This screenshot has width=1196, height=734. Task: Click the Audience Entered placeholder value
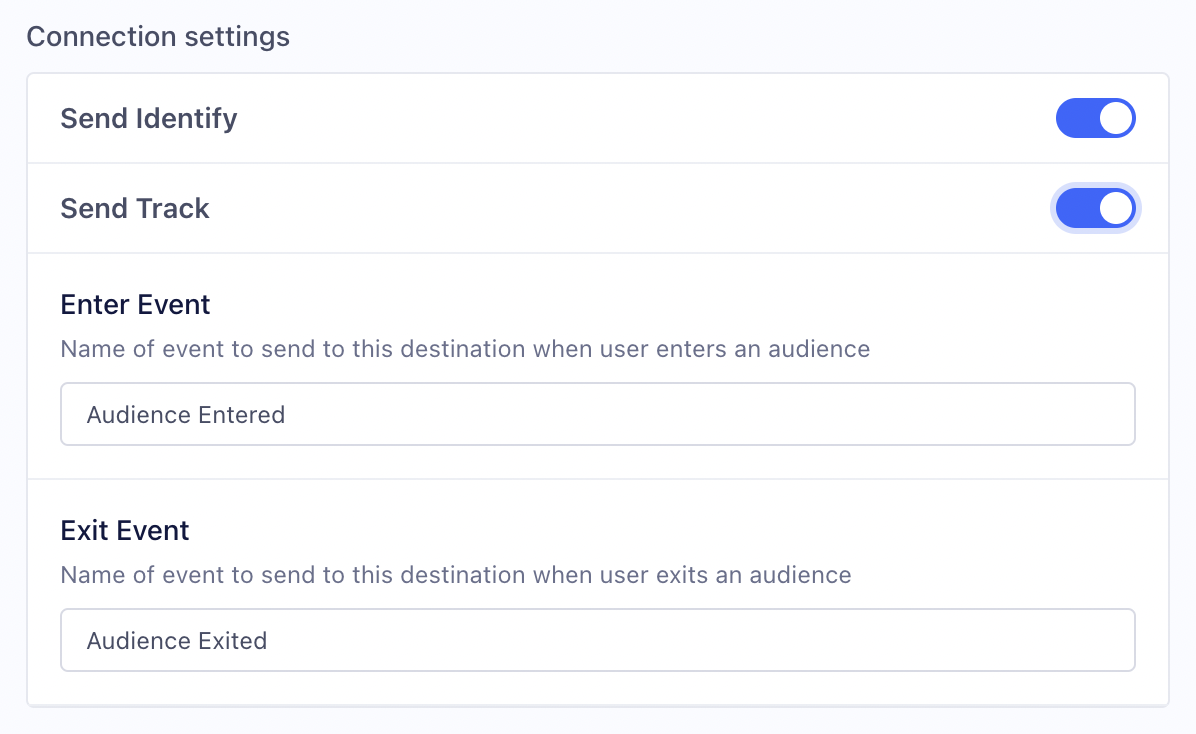tap(186, 414)
